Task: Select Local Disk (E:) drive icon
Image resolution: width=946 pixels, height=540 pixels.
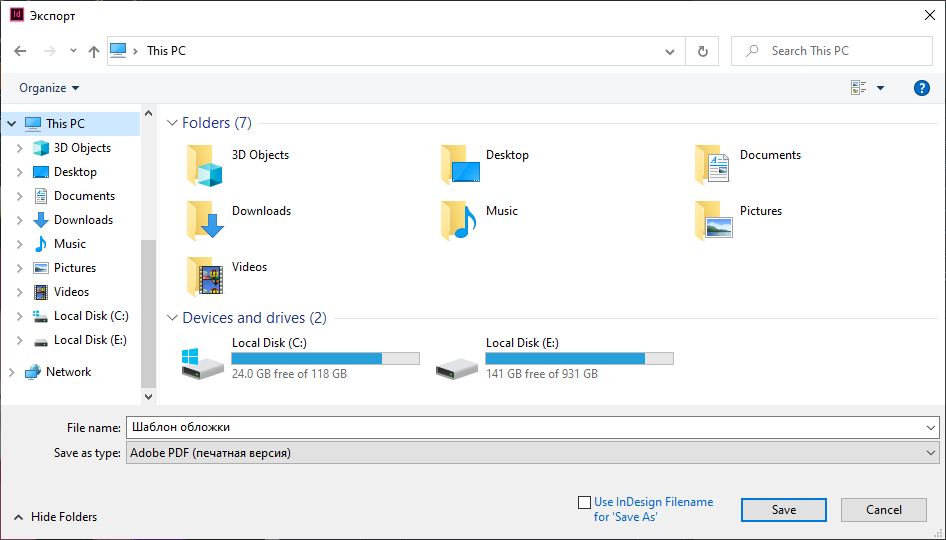Action: 456,363
